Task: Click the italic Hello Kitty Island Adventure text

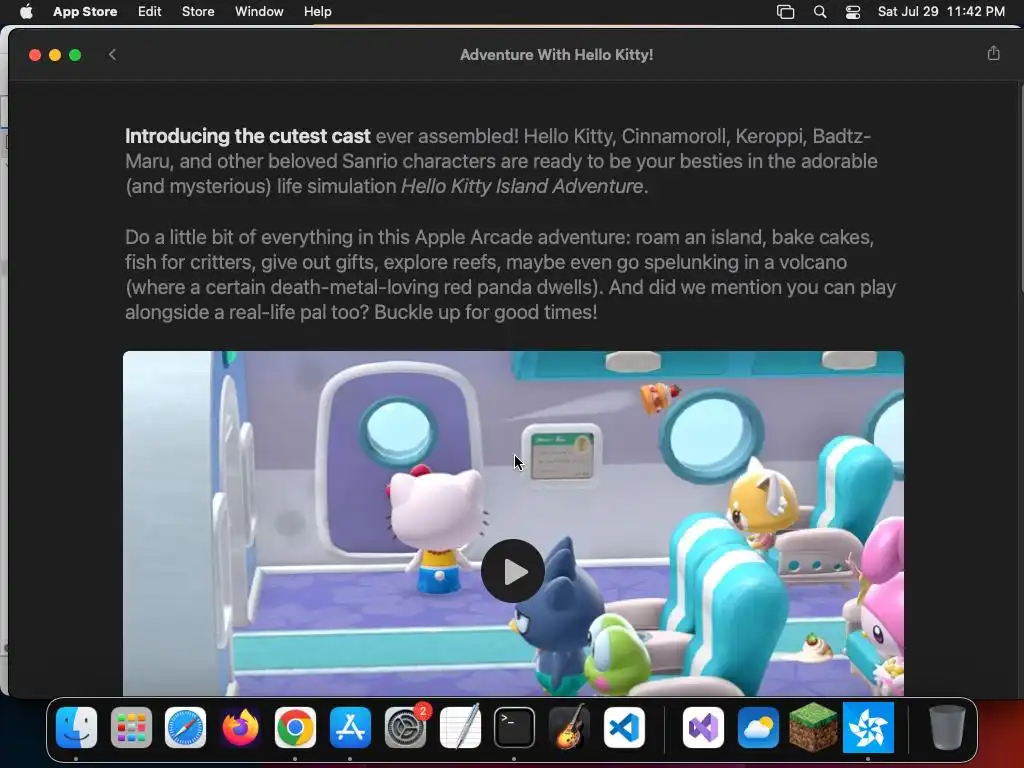Action: point(522,186)
